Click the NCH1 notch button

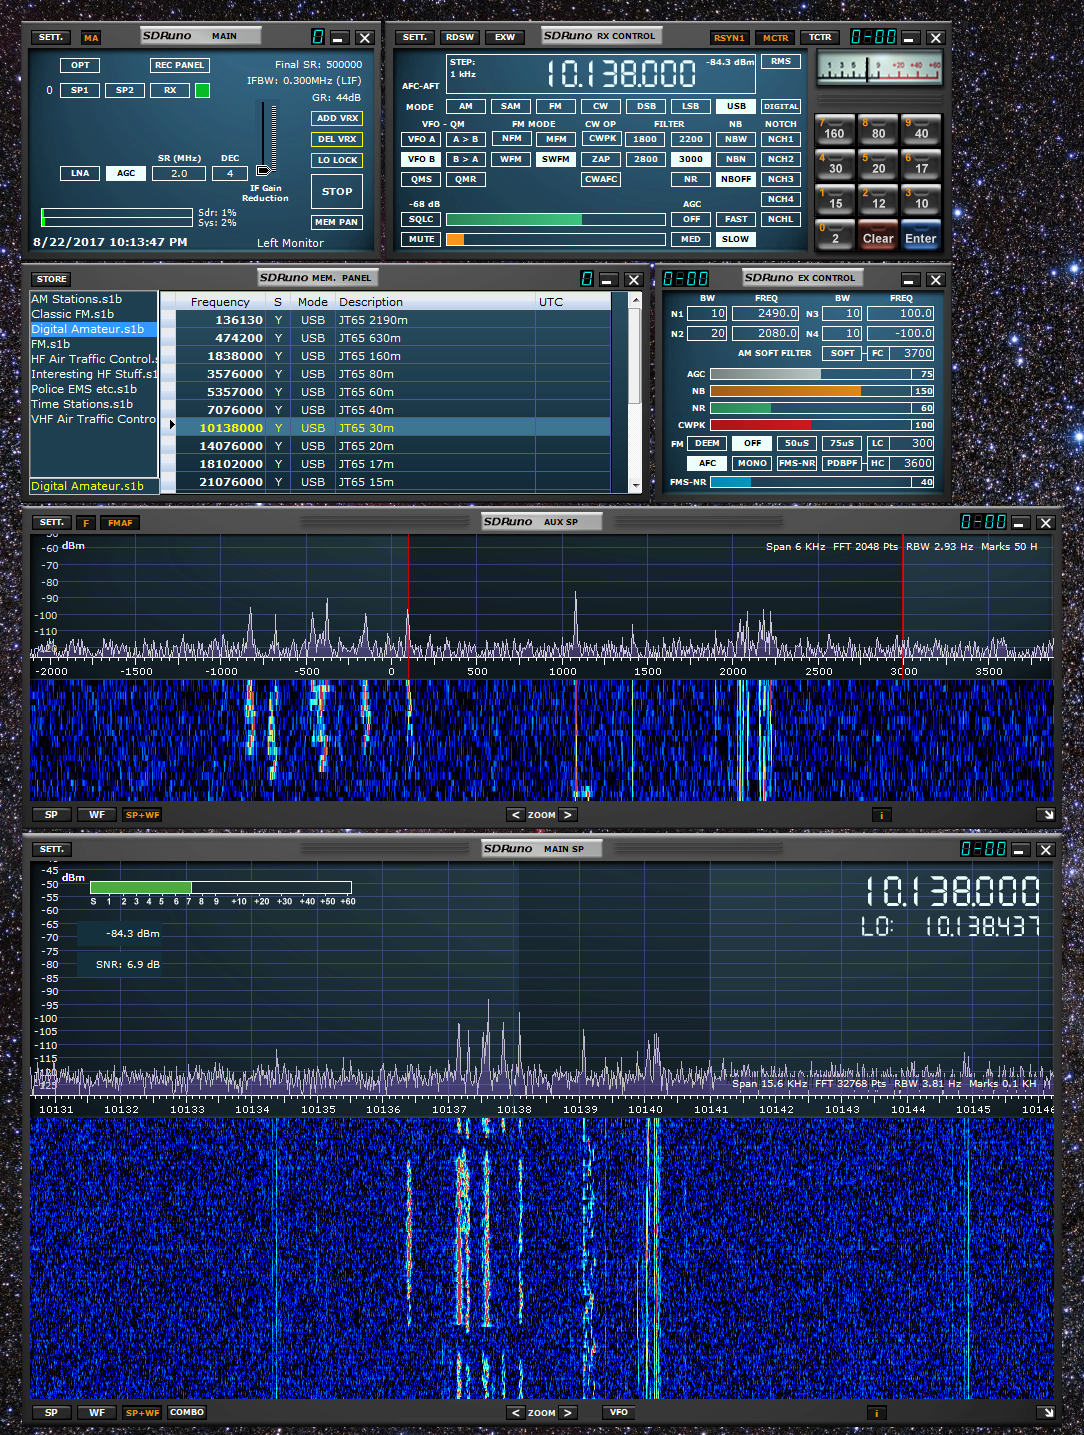(781, 139)
